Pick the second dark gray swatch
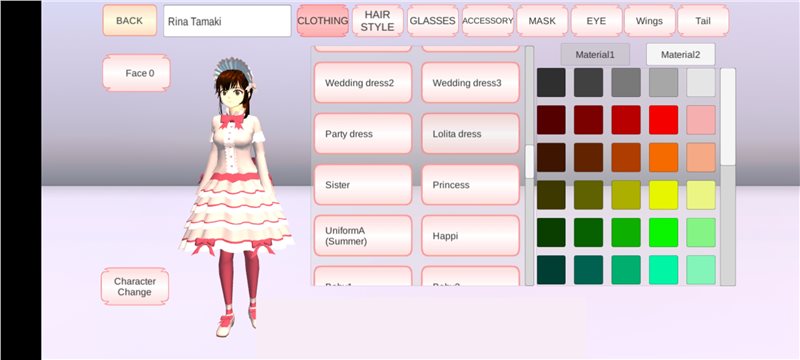The image size is (800, 360). click(588, 83)
